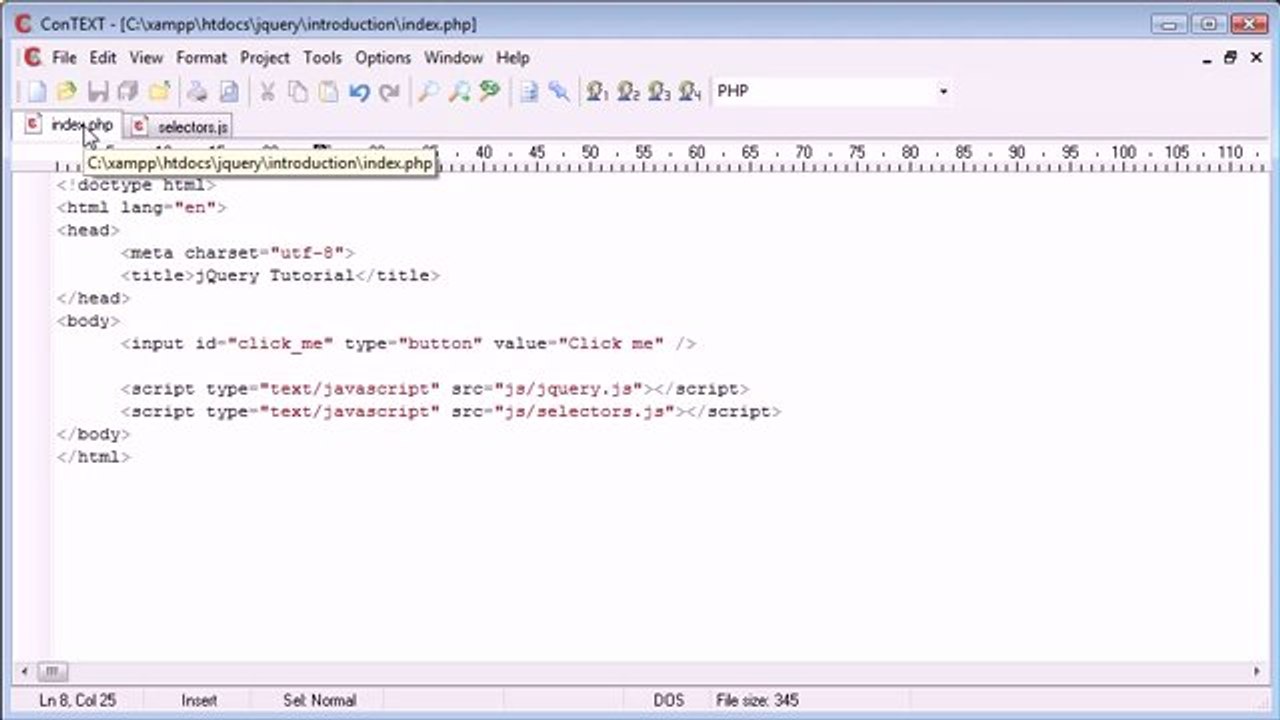Click the Find Next magnifier icon
Image resolution: width=1280 pixels, height=720 pixels.
459,92
